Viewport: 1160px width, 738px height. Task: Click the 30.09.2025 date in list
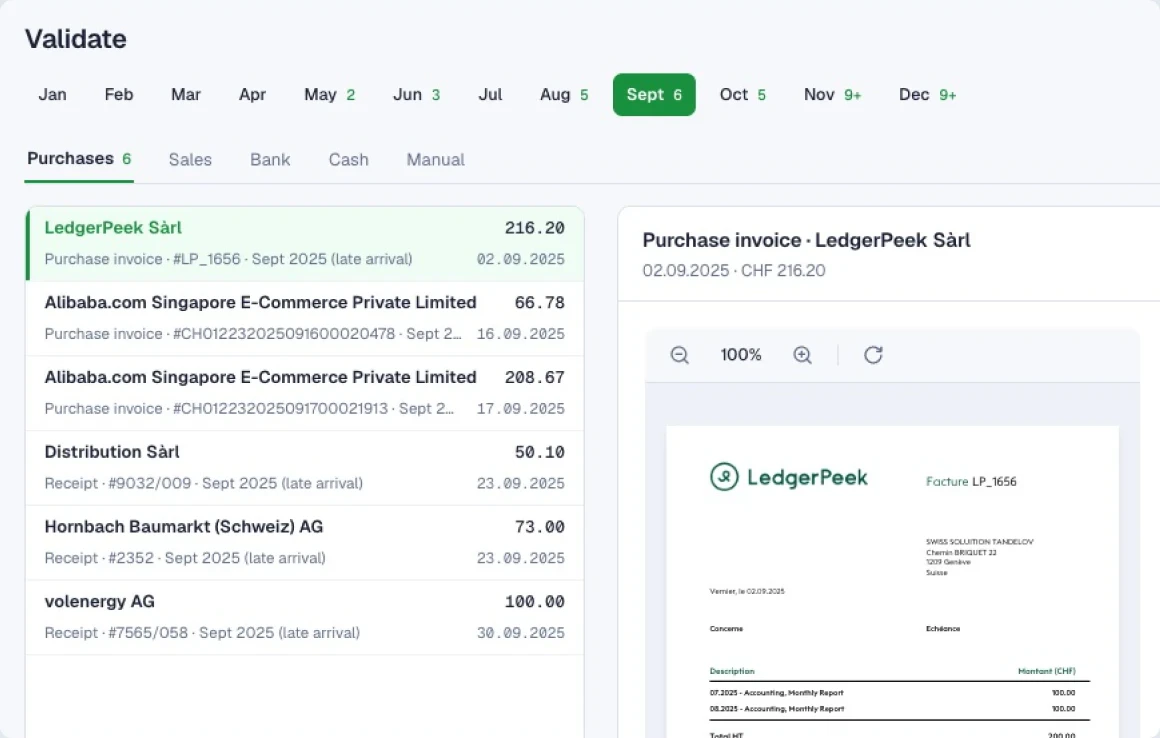520,633
